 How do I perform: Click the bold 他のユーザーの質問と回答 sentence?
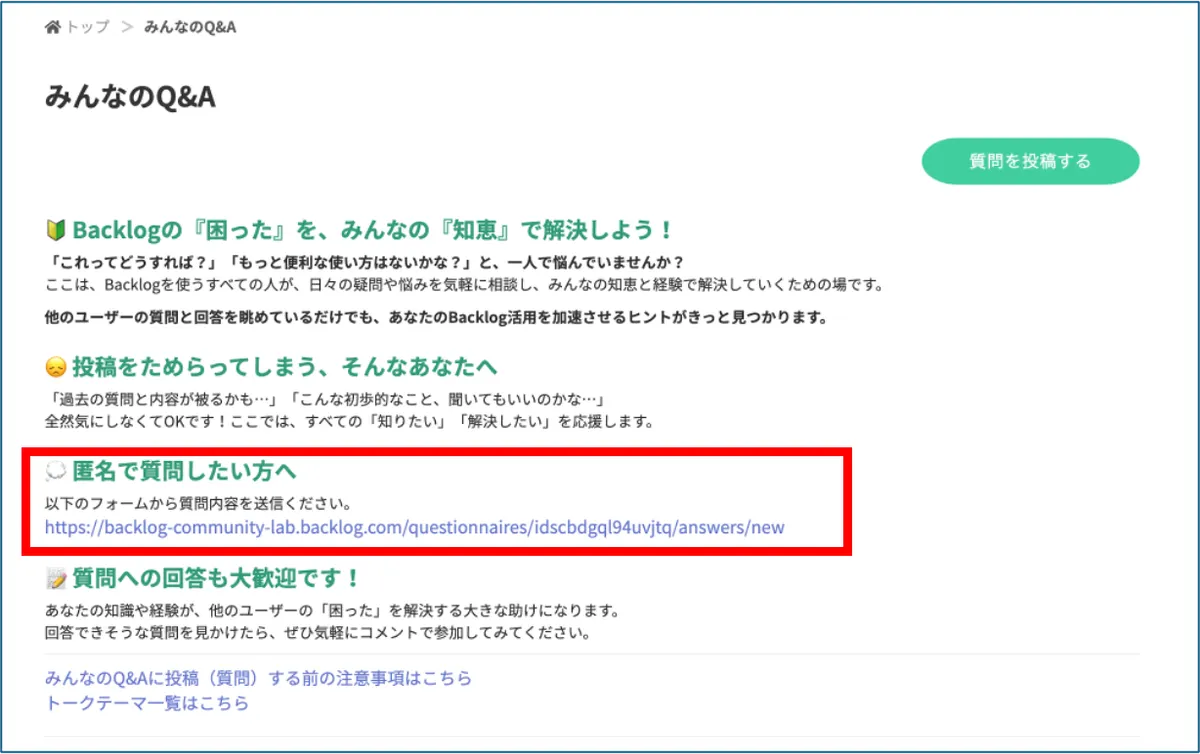(x=436, y=318)
